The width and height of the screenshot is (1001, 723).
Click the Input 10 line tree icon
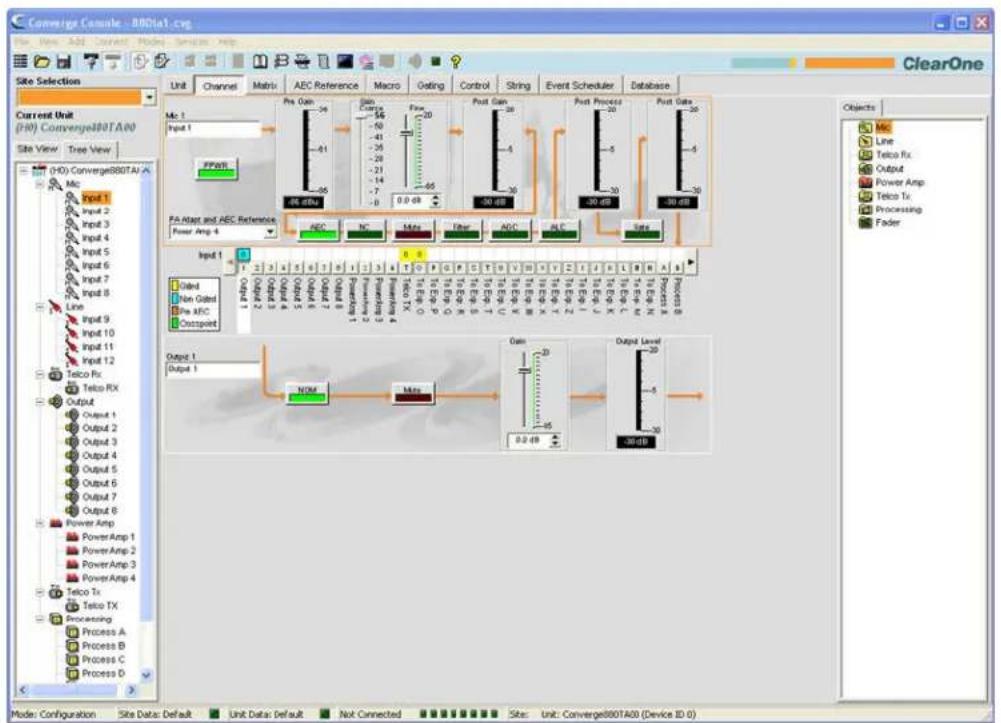[x=72, y=333]
